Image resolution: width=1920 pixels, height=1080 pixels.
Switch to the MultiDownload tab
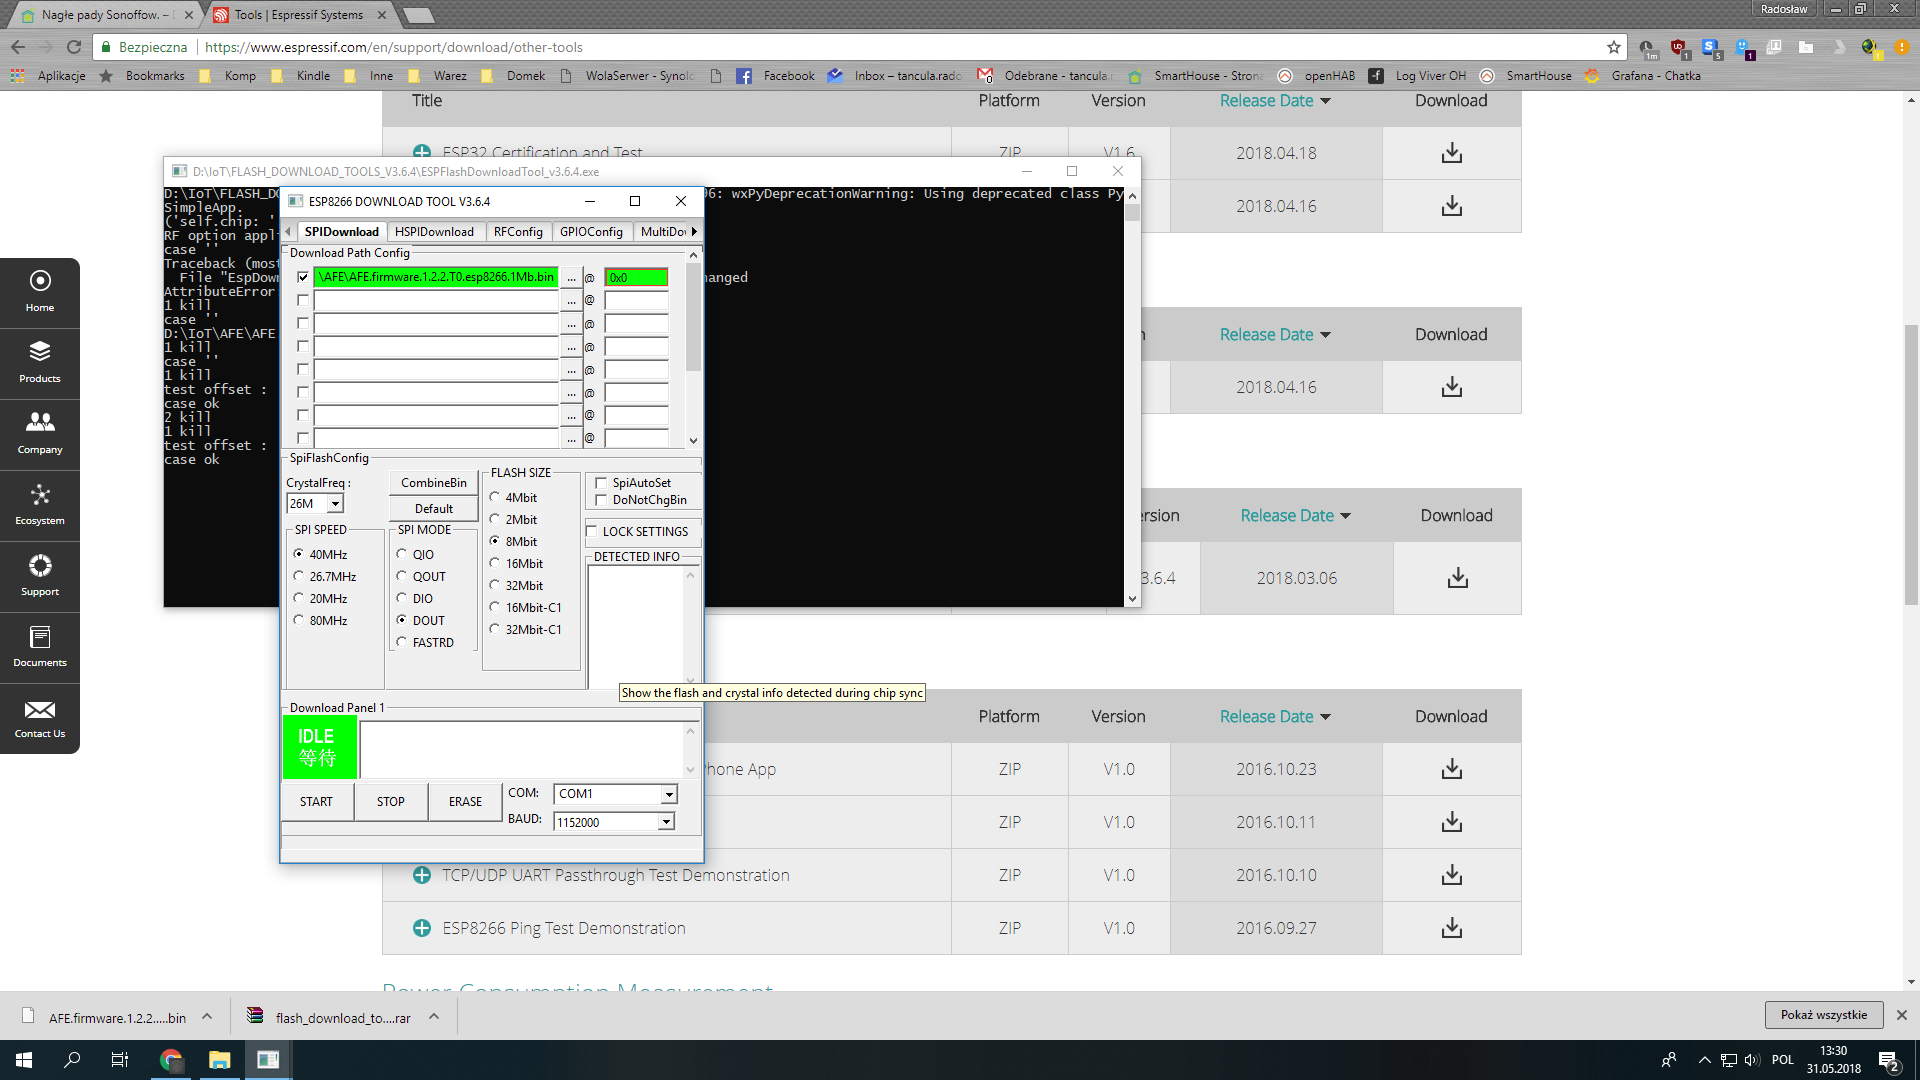coord(663,232)
